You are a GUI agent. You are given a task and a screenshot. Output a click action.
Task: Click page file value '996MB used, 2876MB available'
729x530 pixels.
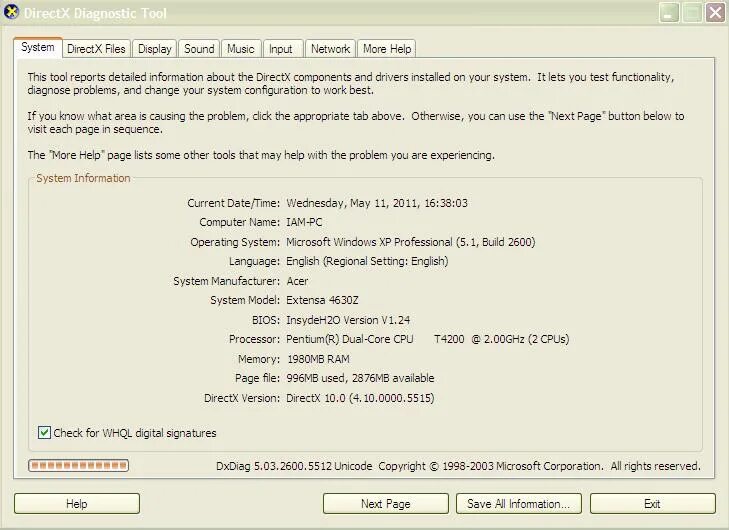pos(360,378)
